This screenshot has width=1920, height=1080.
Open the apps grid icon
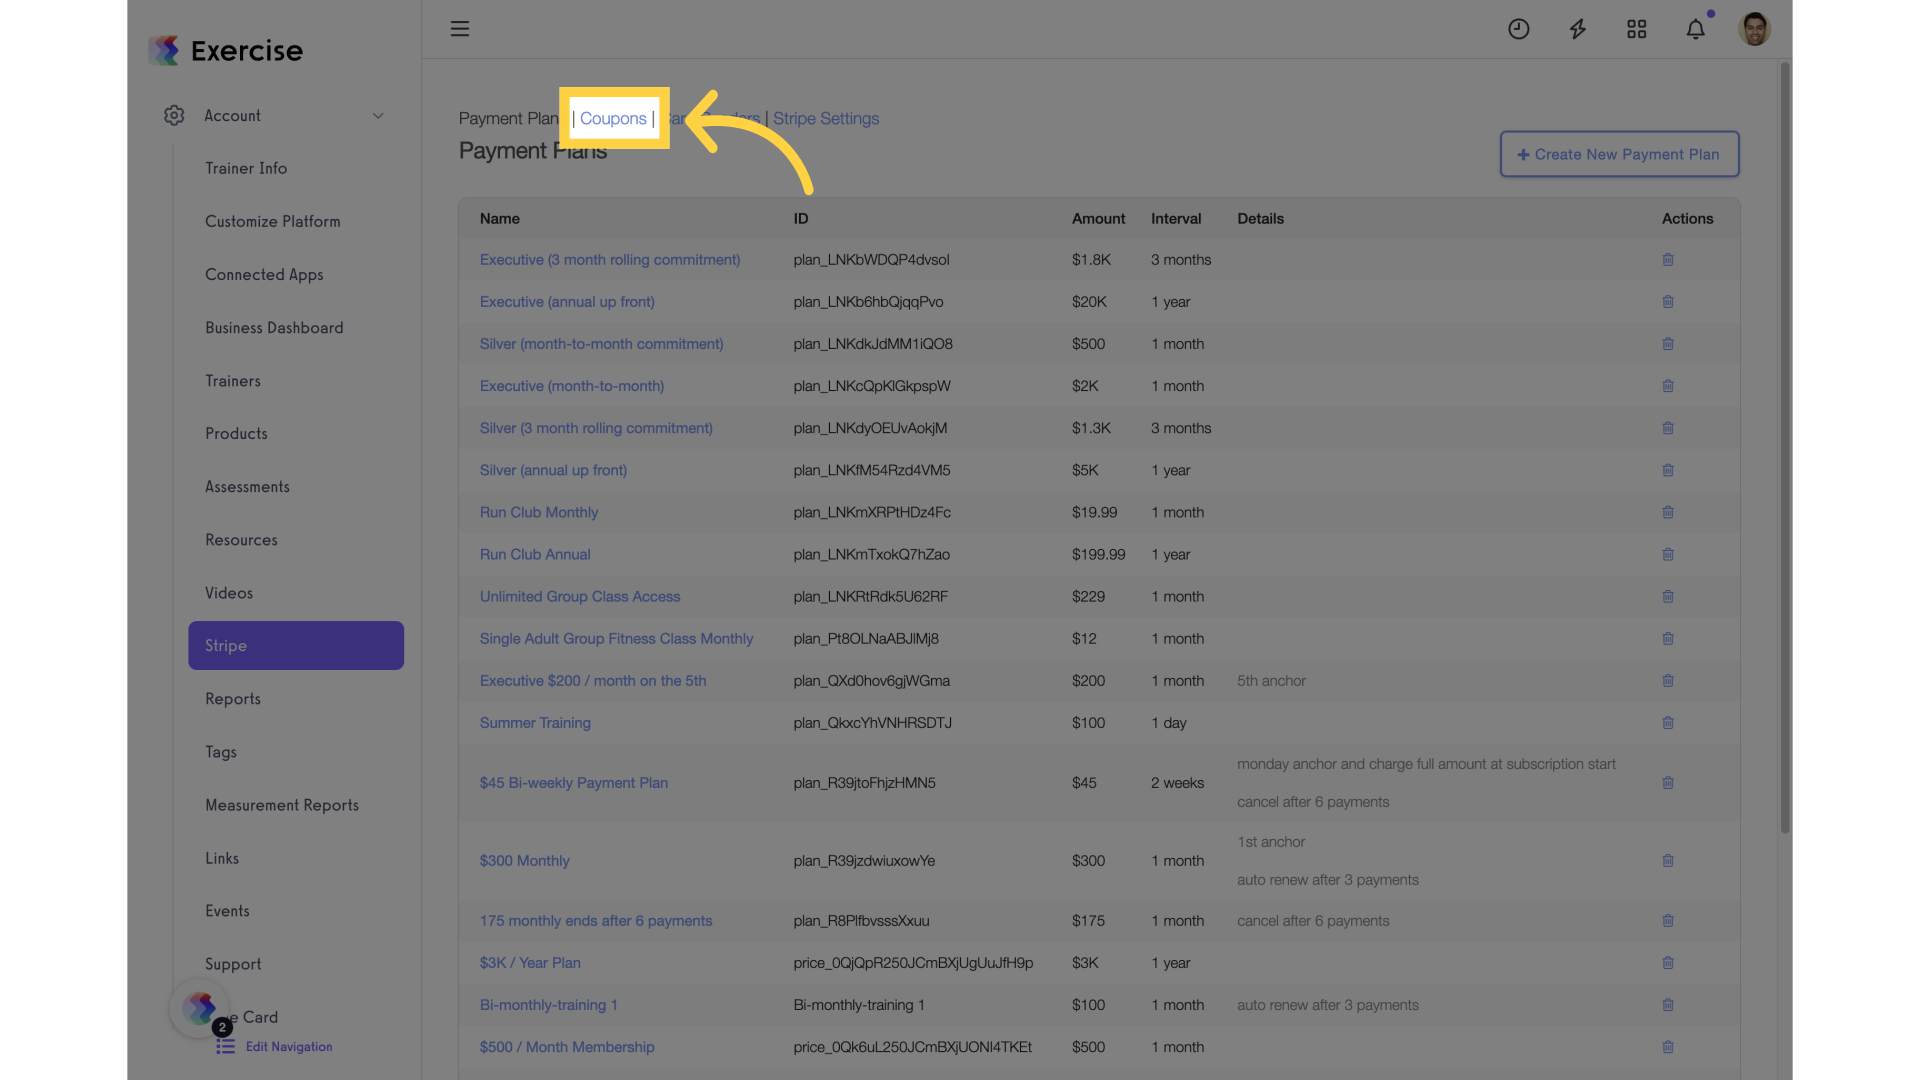(1636, 29)
